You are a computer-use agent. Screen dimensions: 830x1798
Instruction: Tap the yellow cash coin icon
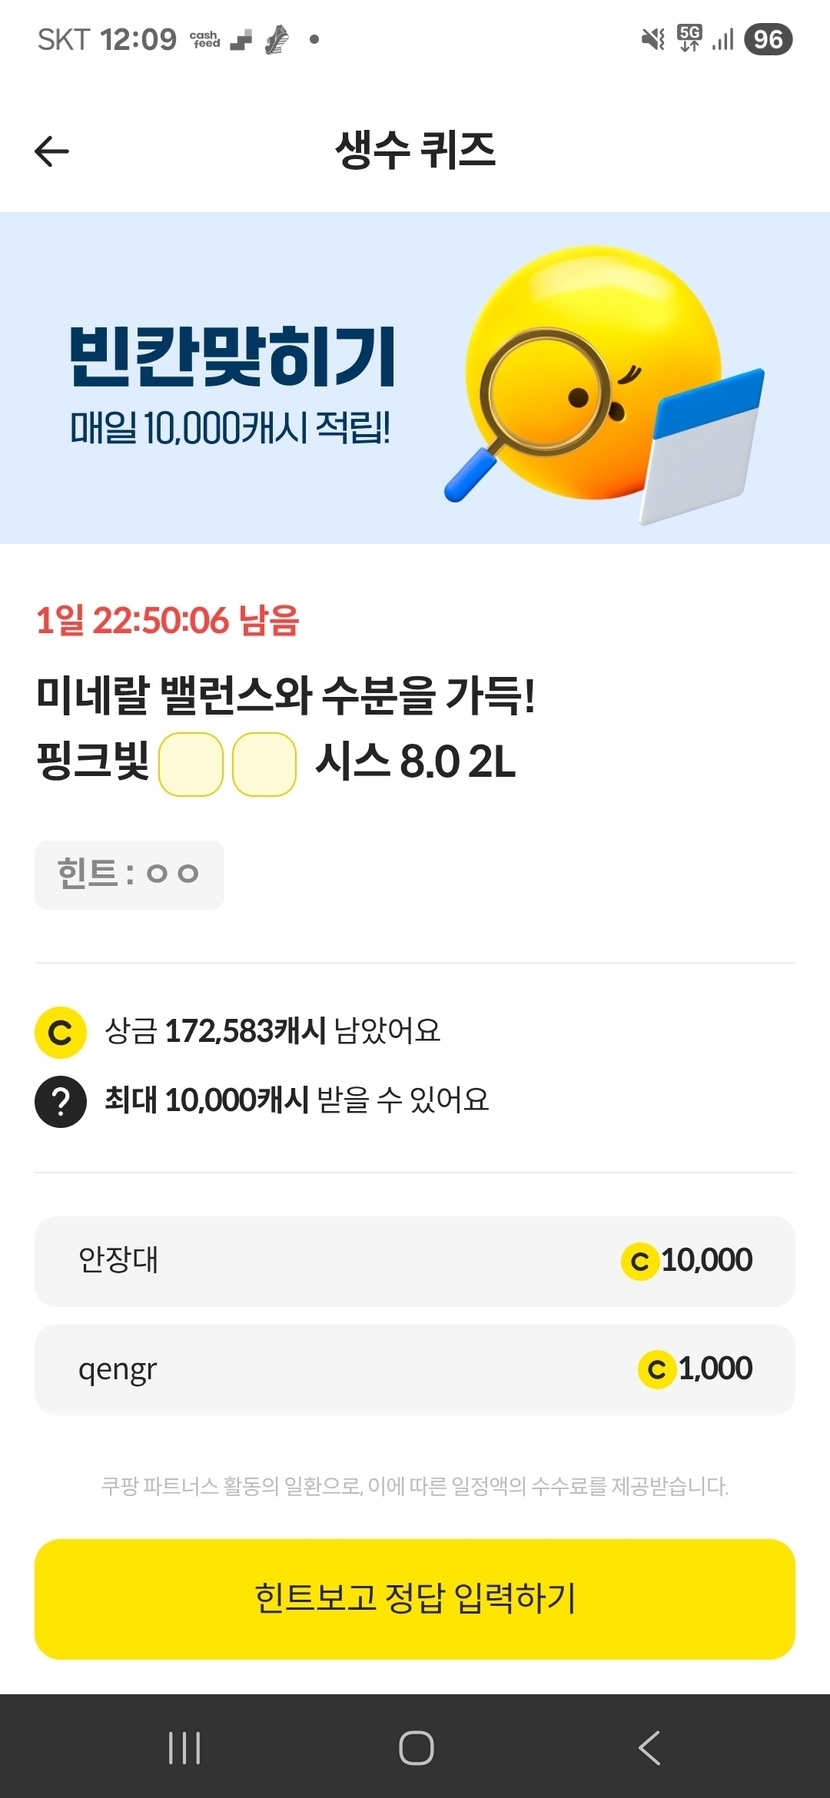60,1032
